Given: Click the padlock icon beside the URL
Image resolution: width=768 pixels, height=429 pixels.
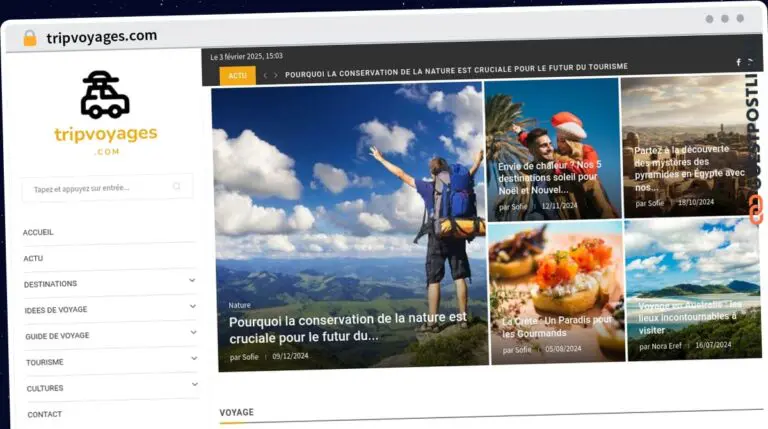Looking at the screenshot, I should coord(29,38).
